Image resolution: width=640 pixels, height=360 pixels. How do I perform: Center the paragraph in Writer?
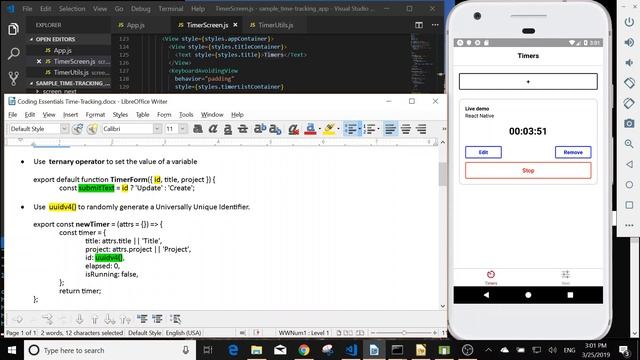click(x=406, y=129)
